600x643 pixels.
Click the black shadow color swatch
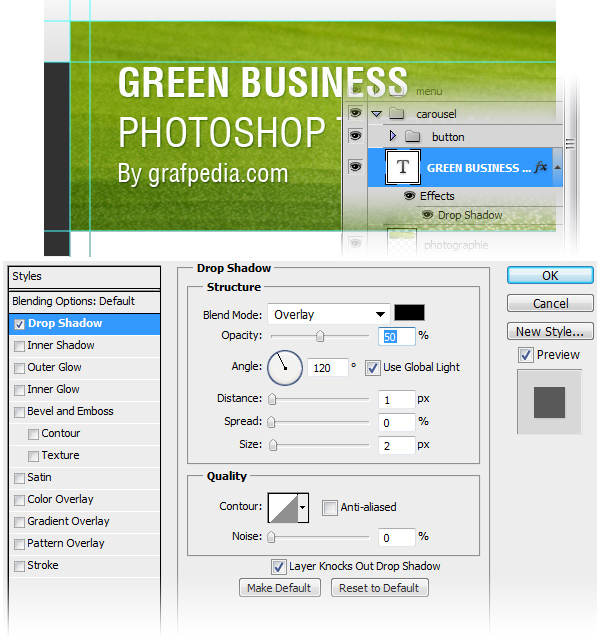(x=409, y=313)
